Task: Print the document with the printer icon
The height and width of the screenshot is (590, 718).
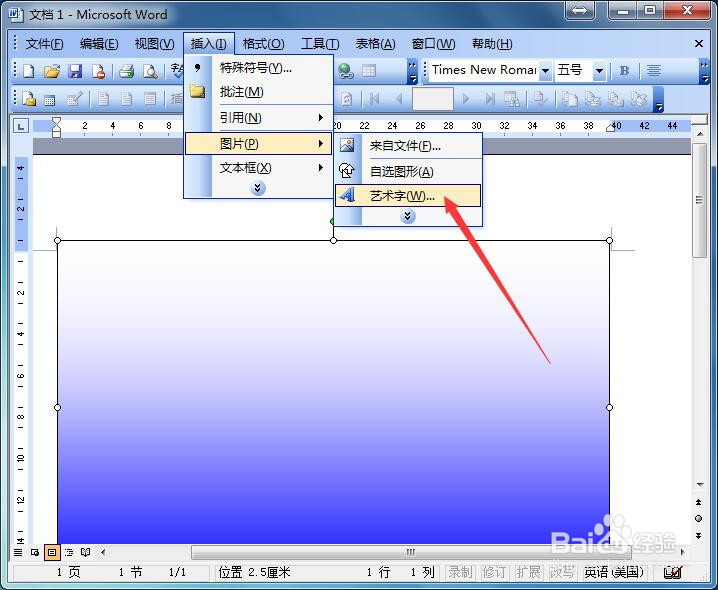Action: (126, 71)
